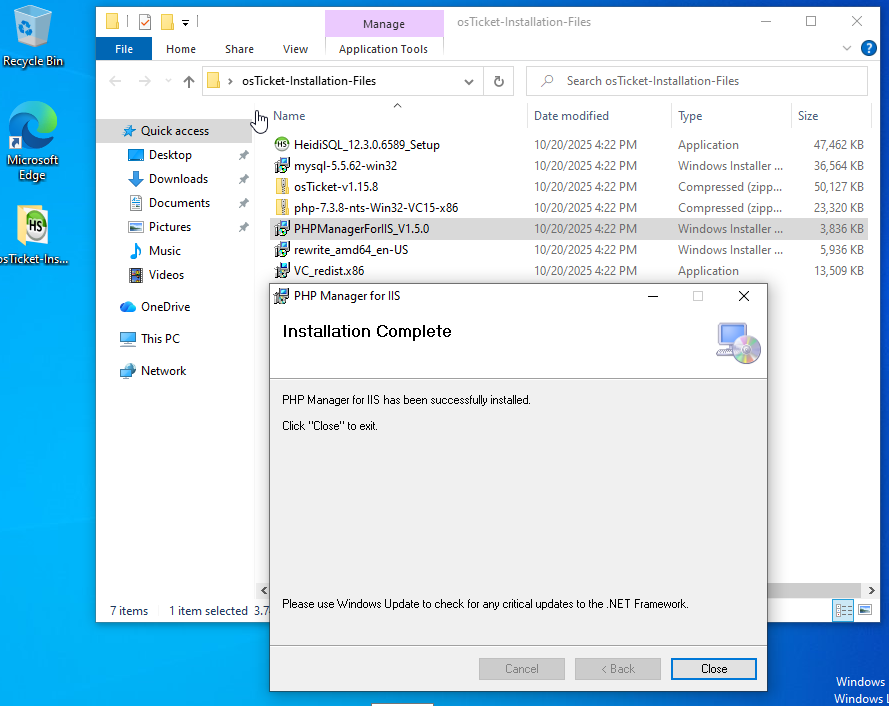Open the Application Tools tab

(x=383, y=49)
